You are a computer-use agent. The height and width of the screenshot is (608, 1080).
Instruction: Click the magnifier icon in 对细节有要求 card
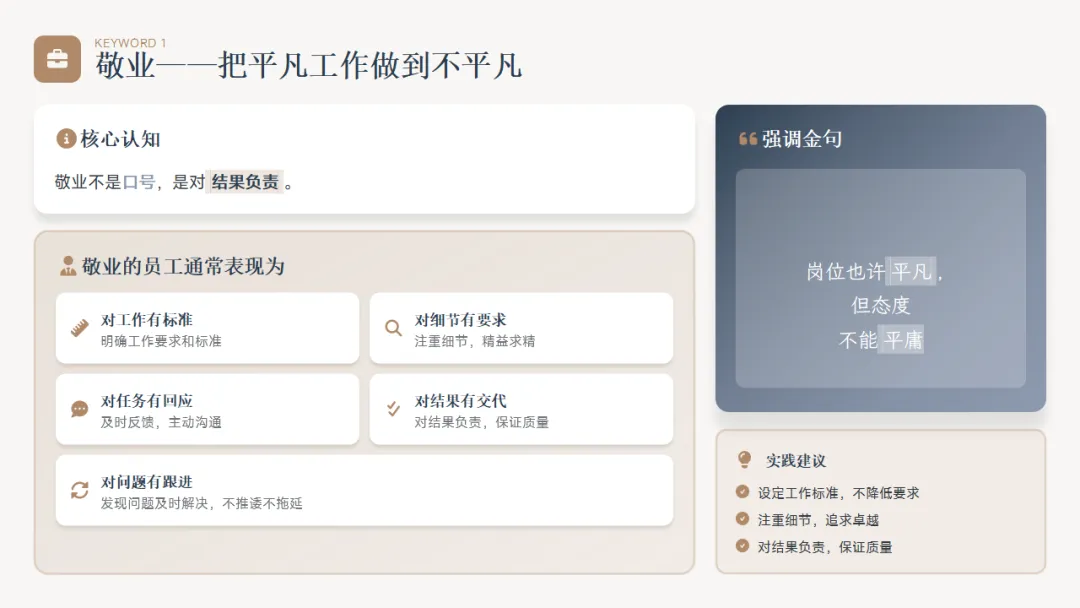pyautogui.click(x=393, y=328)
